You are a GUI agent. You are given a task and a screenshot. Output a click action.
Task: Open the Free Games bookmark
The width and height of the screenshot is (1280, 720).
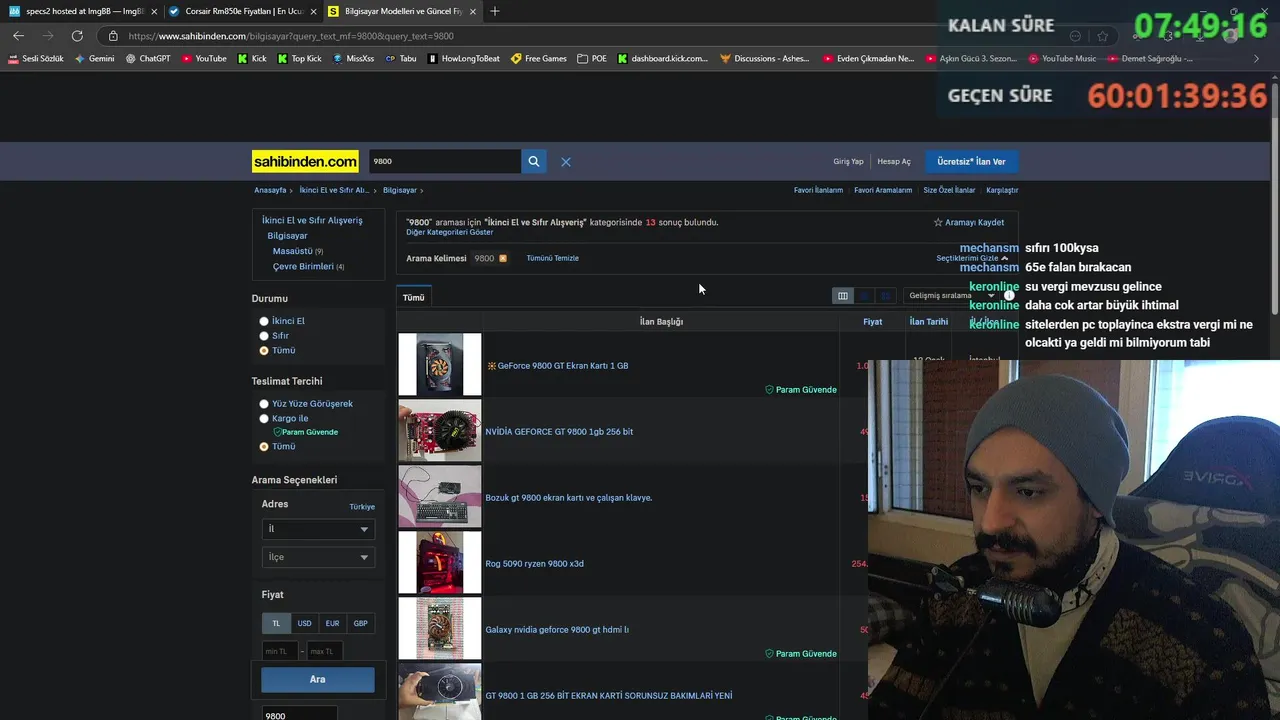click(x=539, y=59)
